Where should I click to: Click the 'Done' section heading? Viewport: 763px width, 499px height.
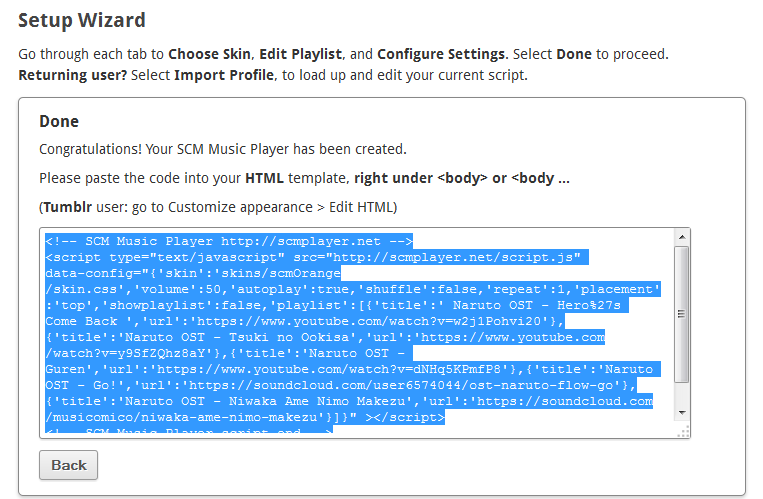tap(59, 121)
